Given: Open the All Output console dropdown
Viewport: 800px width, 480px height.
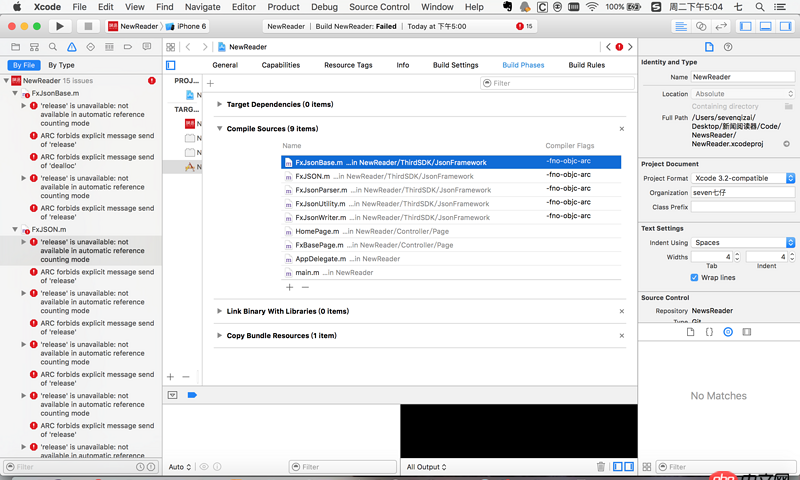Looking at the screenshot, I should pos(426,467).
